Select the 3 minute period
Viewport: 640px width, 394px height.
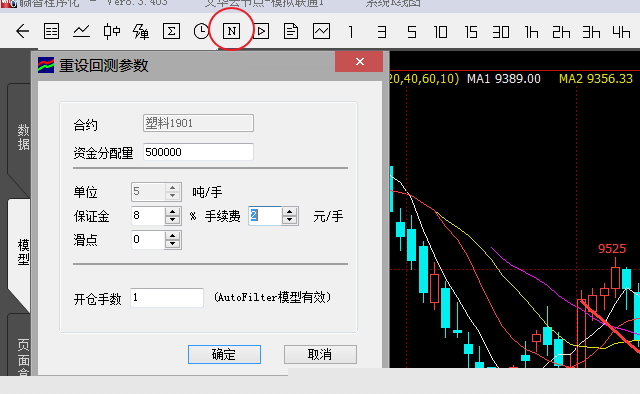point(382,32)
